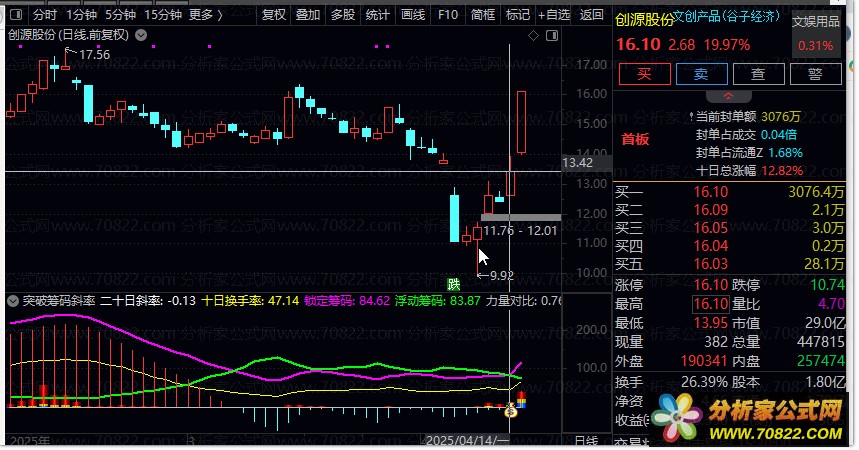Image resolution: width=859 pixels, height=450 pixels.
Task: Click the 突破筹码斜率 indicator name
Action: pos(59,301)
